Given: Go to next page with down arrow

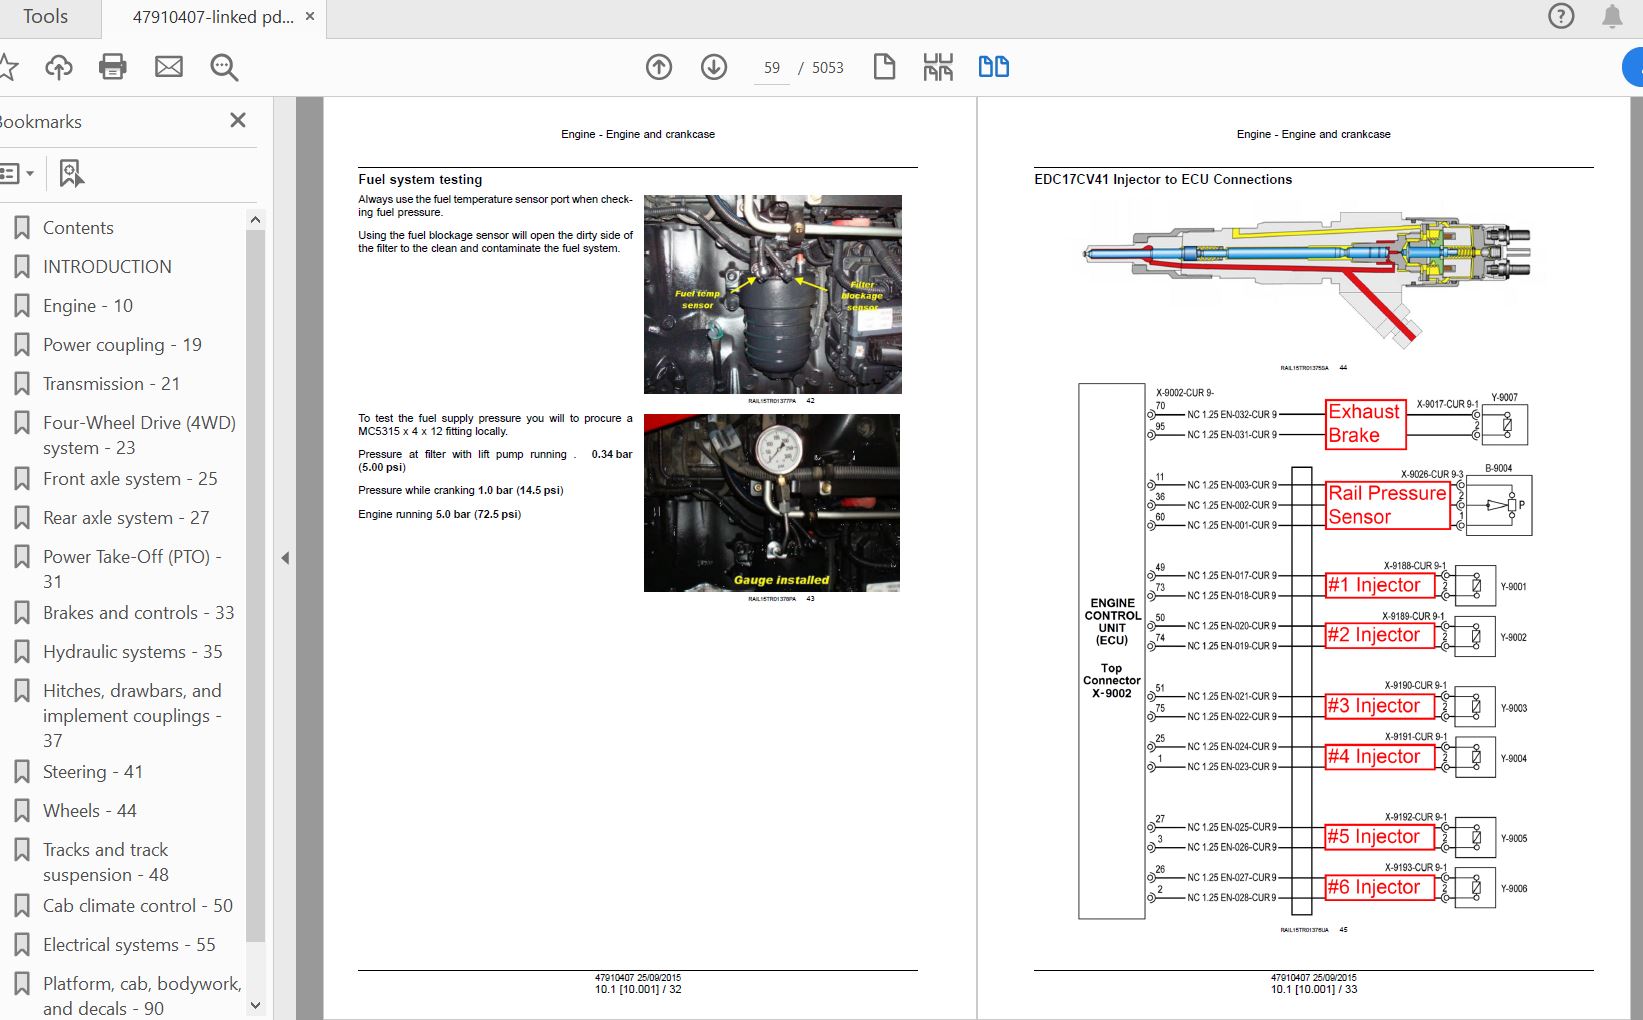Looking at the screenshot, I should (x=713, y=67).
